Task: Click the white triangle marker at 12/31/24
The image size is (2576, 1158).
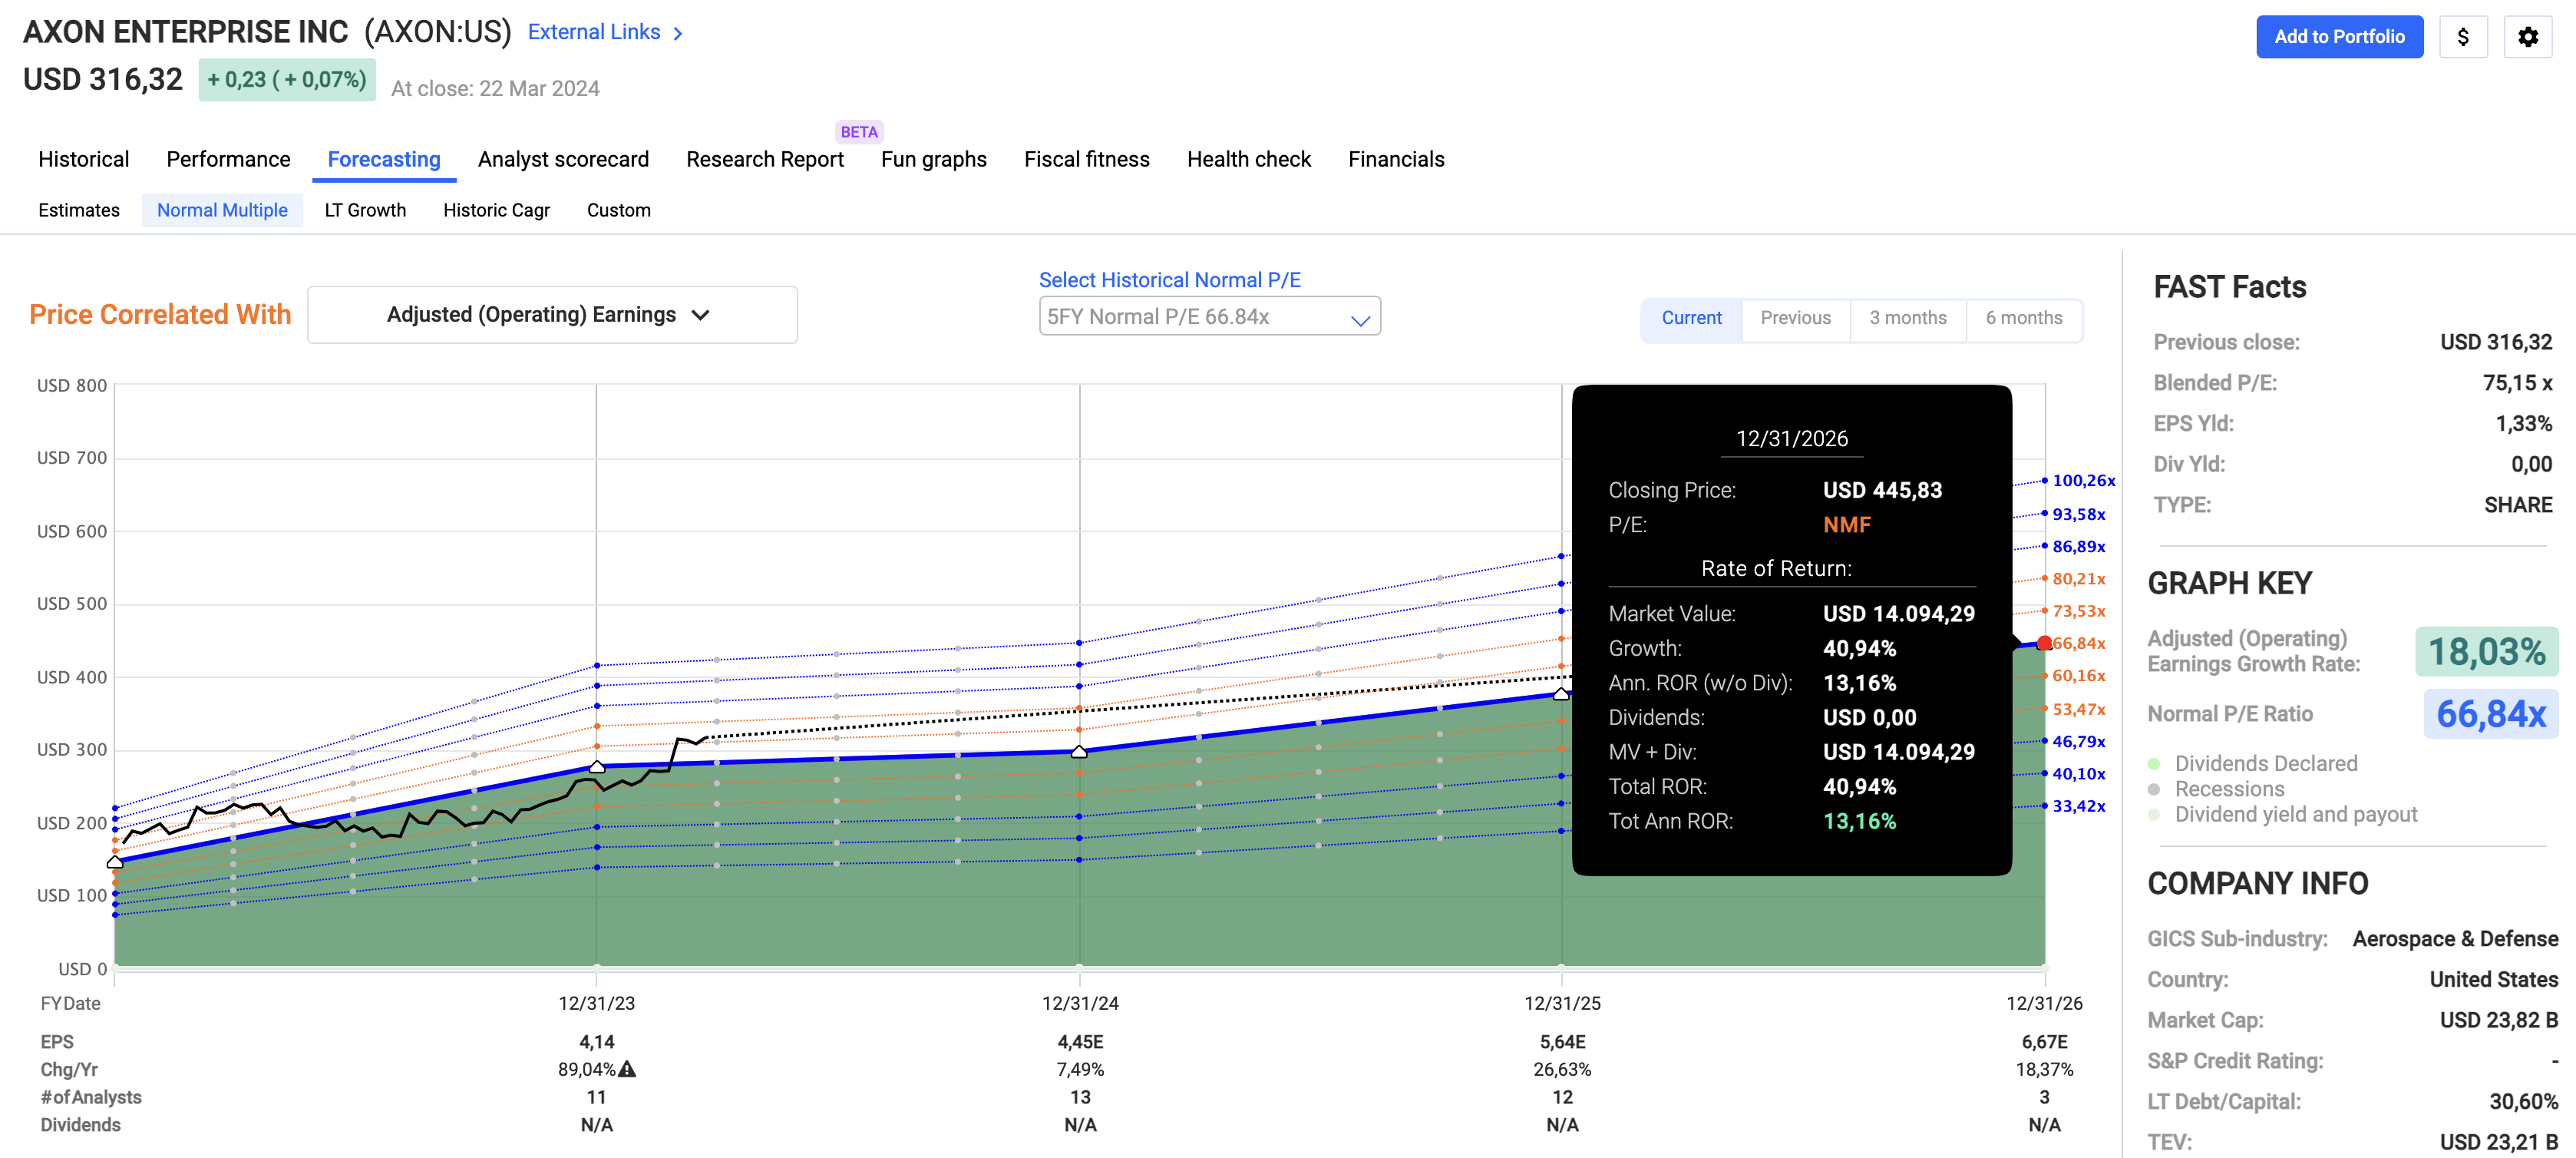Action: (1079, 751)
